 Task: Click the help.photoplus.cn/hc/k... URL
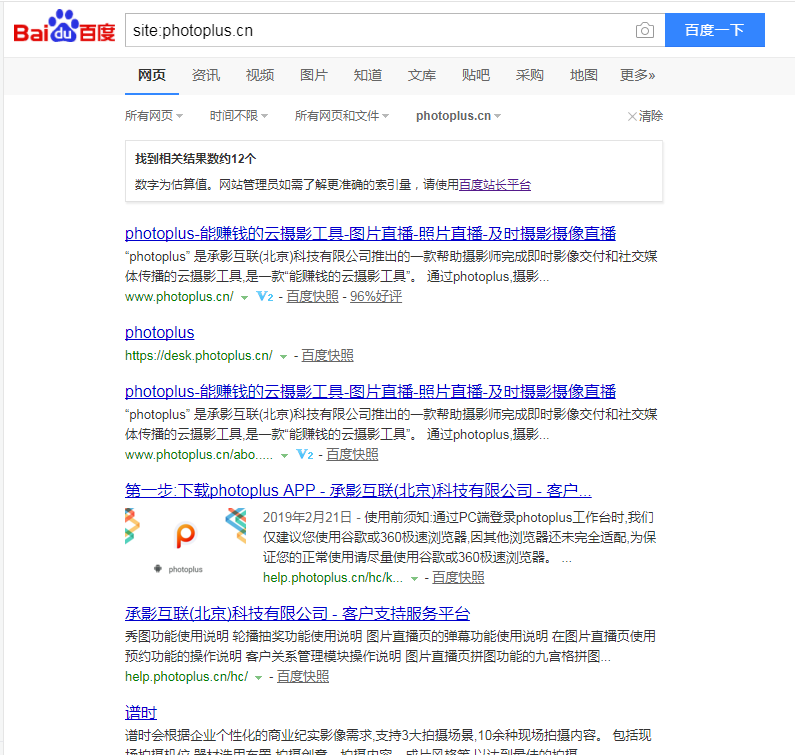pos(333,578)
